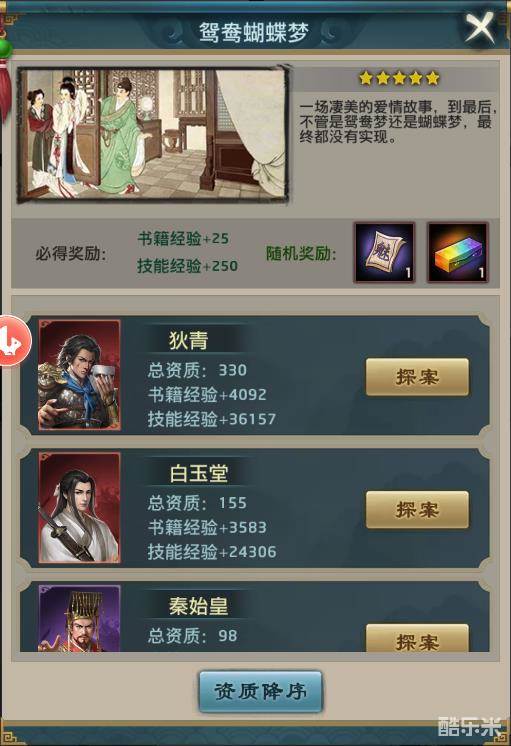Tap the 秦始皇 name label
511x746 pixels.
(x=198, y=606)
